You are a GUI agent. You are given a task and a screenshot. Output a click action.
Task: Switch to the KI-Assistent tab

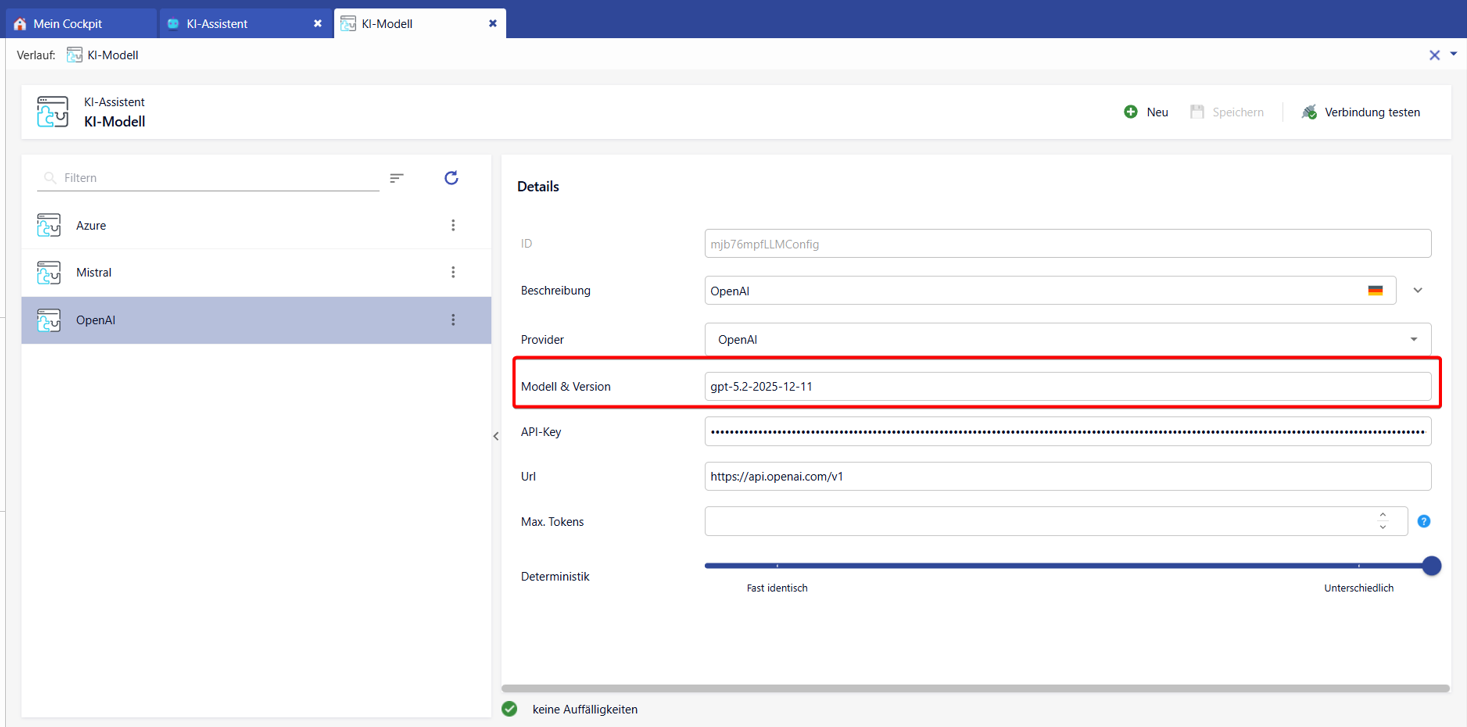coord(217,23)
